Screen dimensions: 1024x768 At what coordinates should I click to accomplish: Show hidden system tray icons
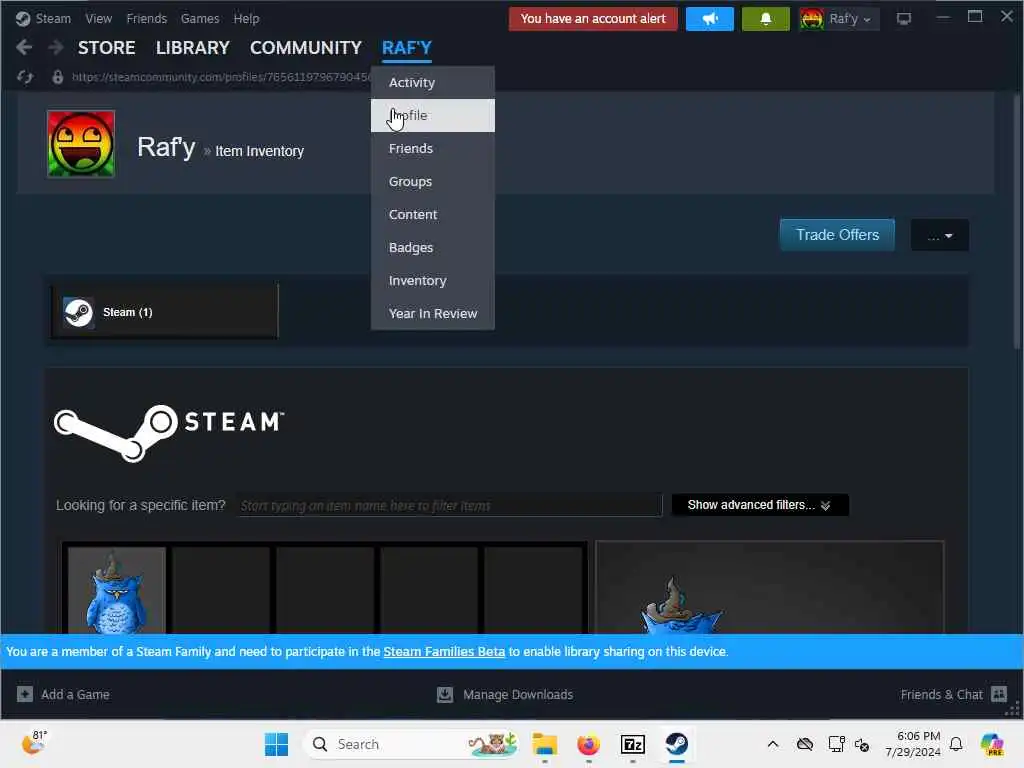pos(773,744)
